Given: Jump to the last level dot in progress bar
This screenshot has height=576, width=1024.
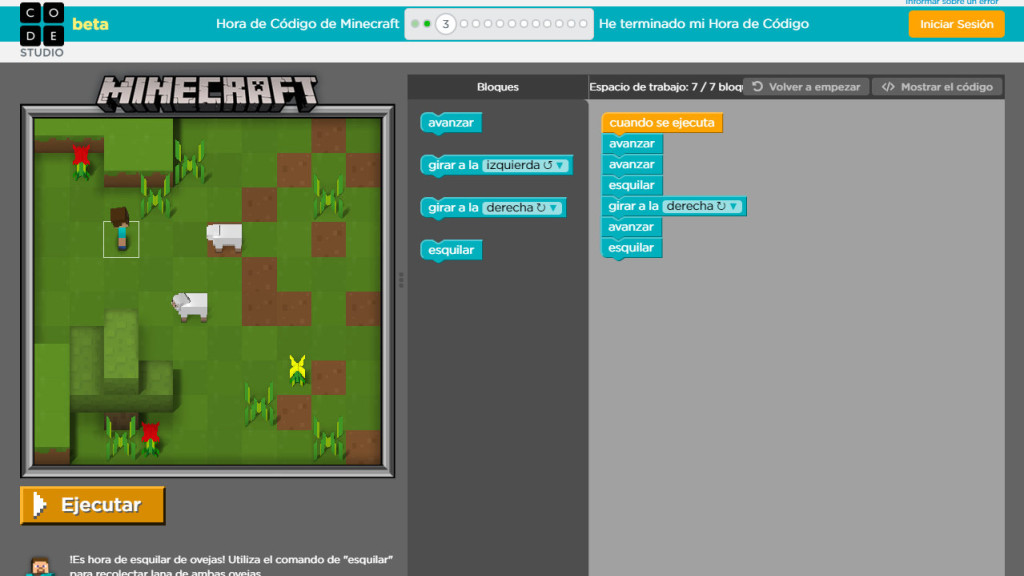Looking at the screenshot, I should tap(583, 24).
